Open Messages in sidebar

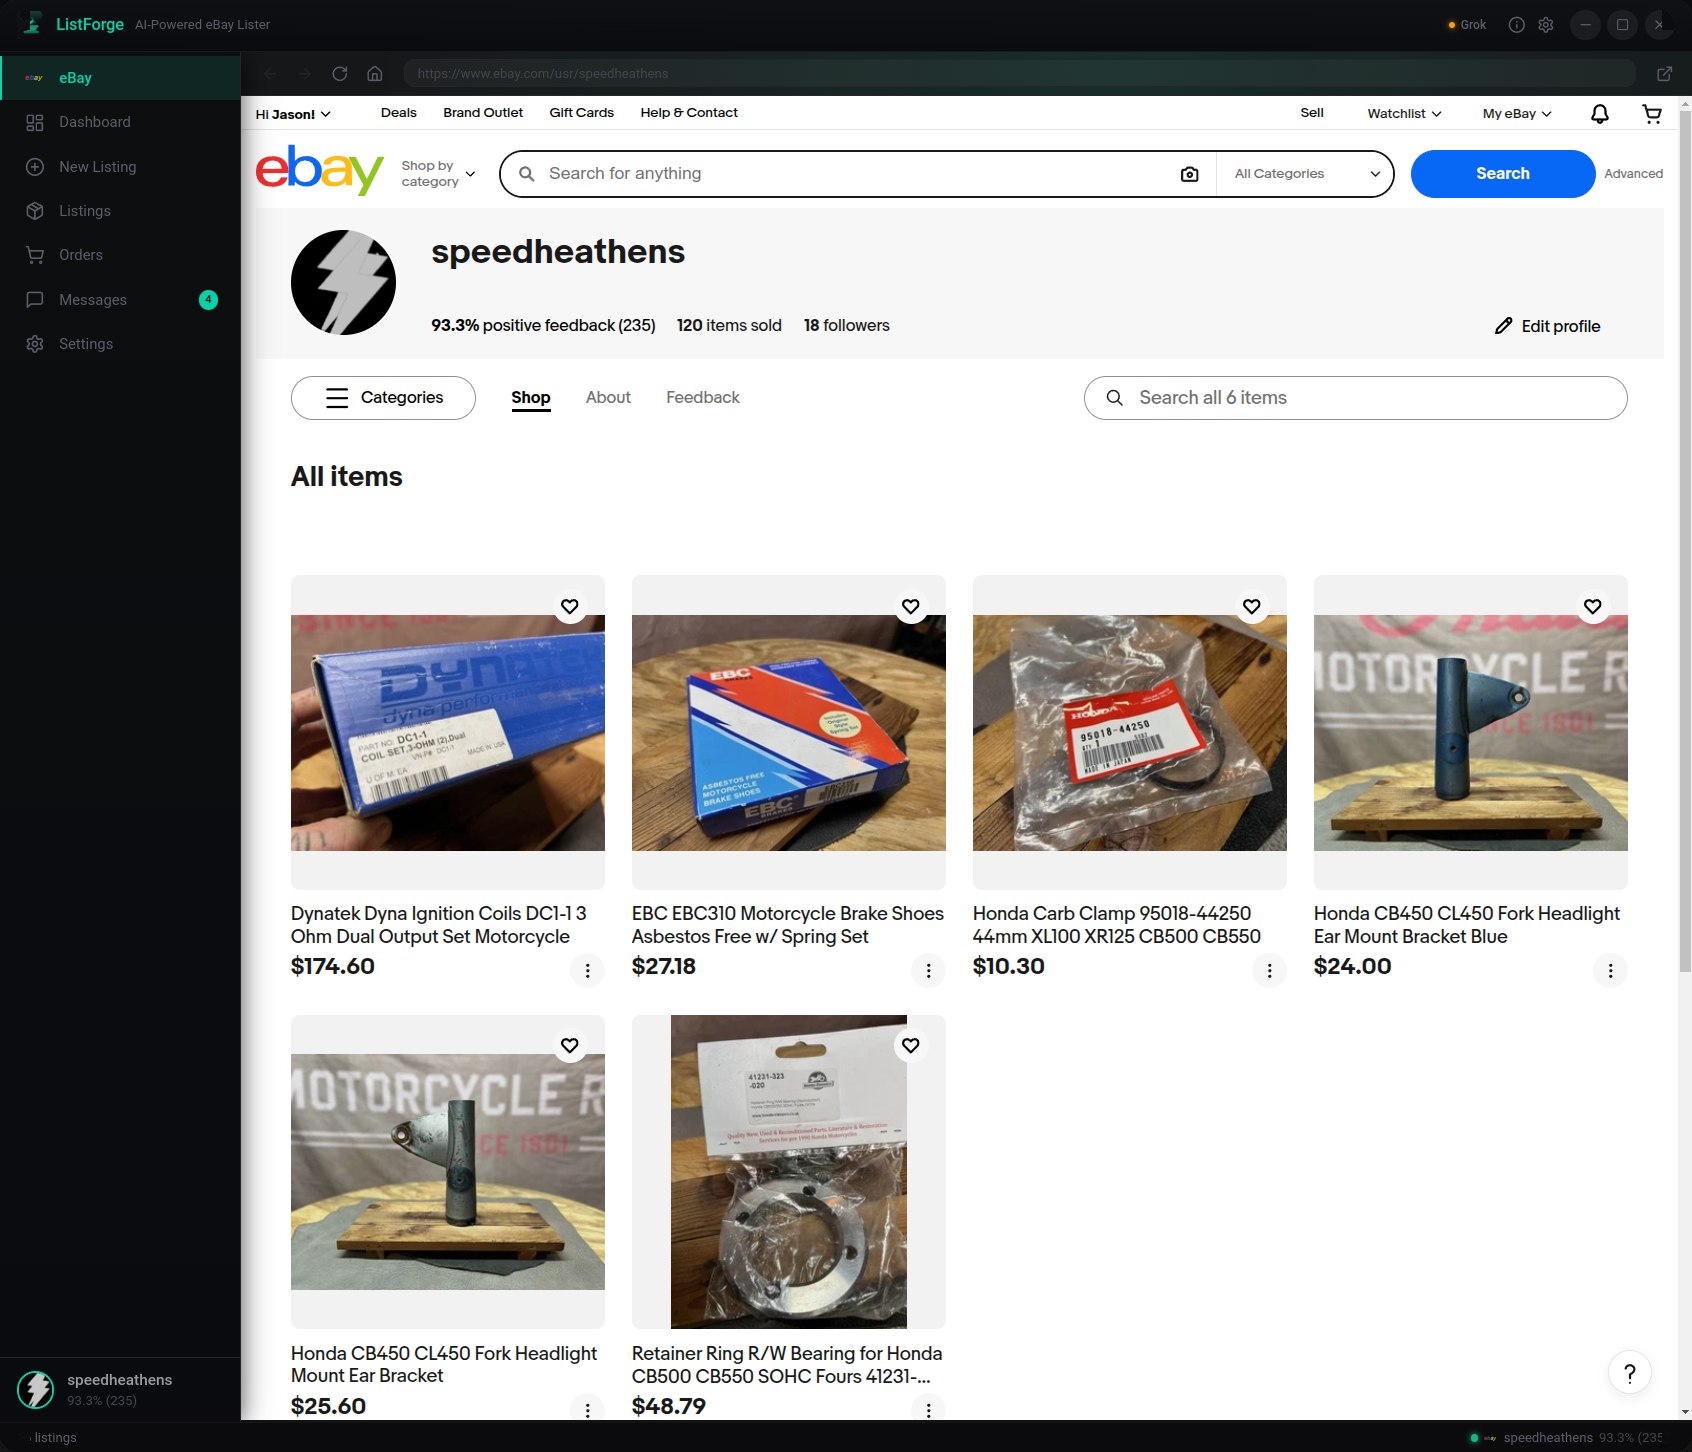click(x=120, y=300)
